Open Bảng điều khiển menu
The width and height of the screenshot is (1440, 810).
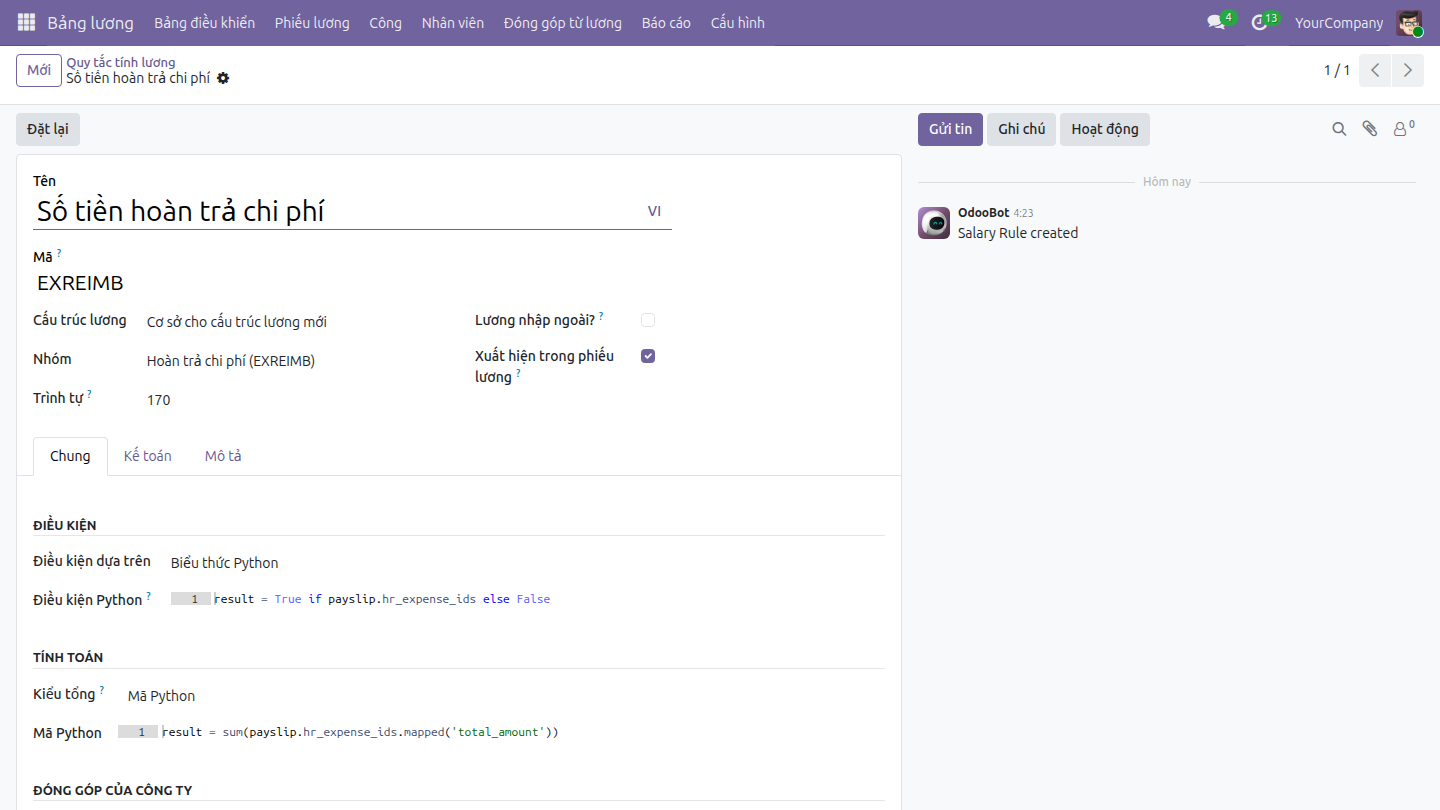(x=205, y=22)
